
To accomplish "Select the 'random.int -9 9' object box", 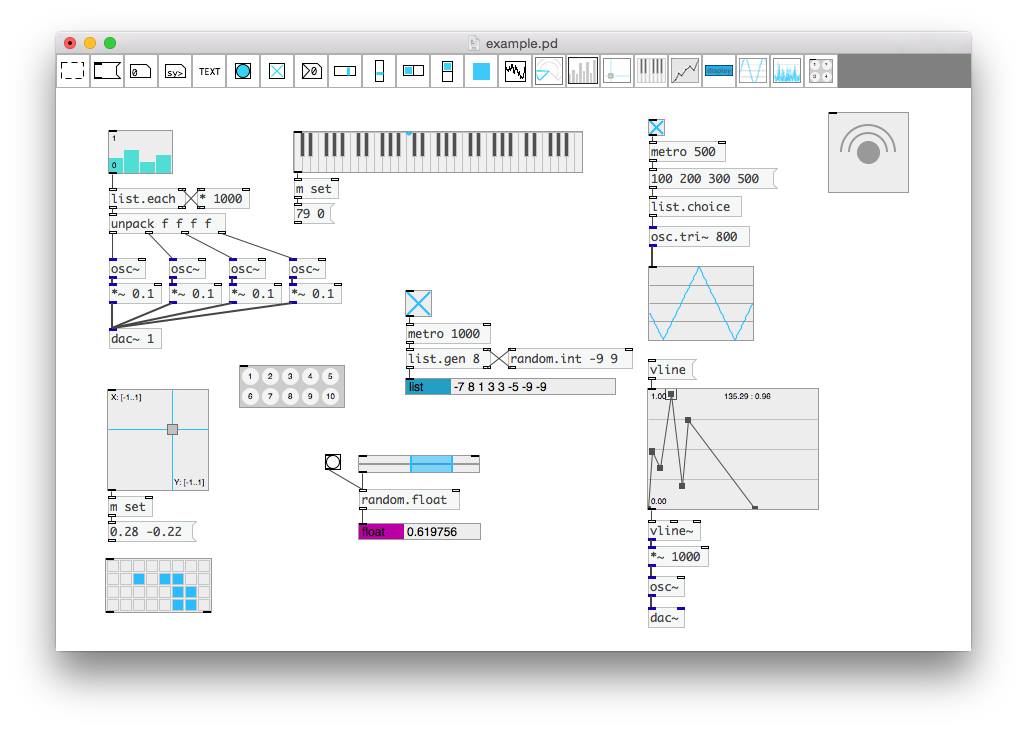I will (570, 358).
